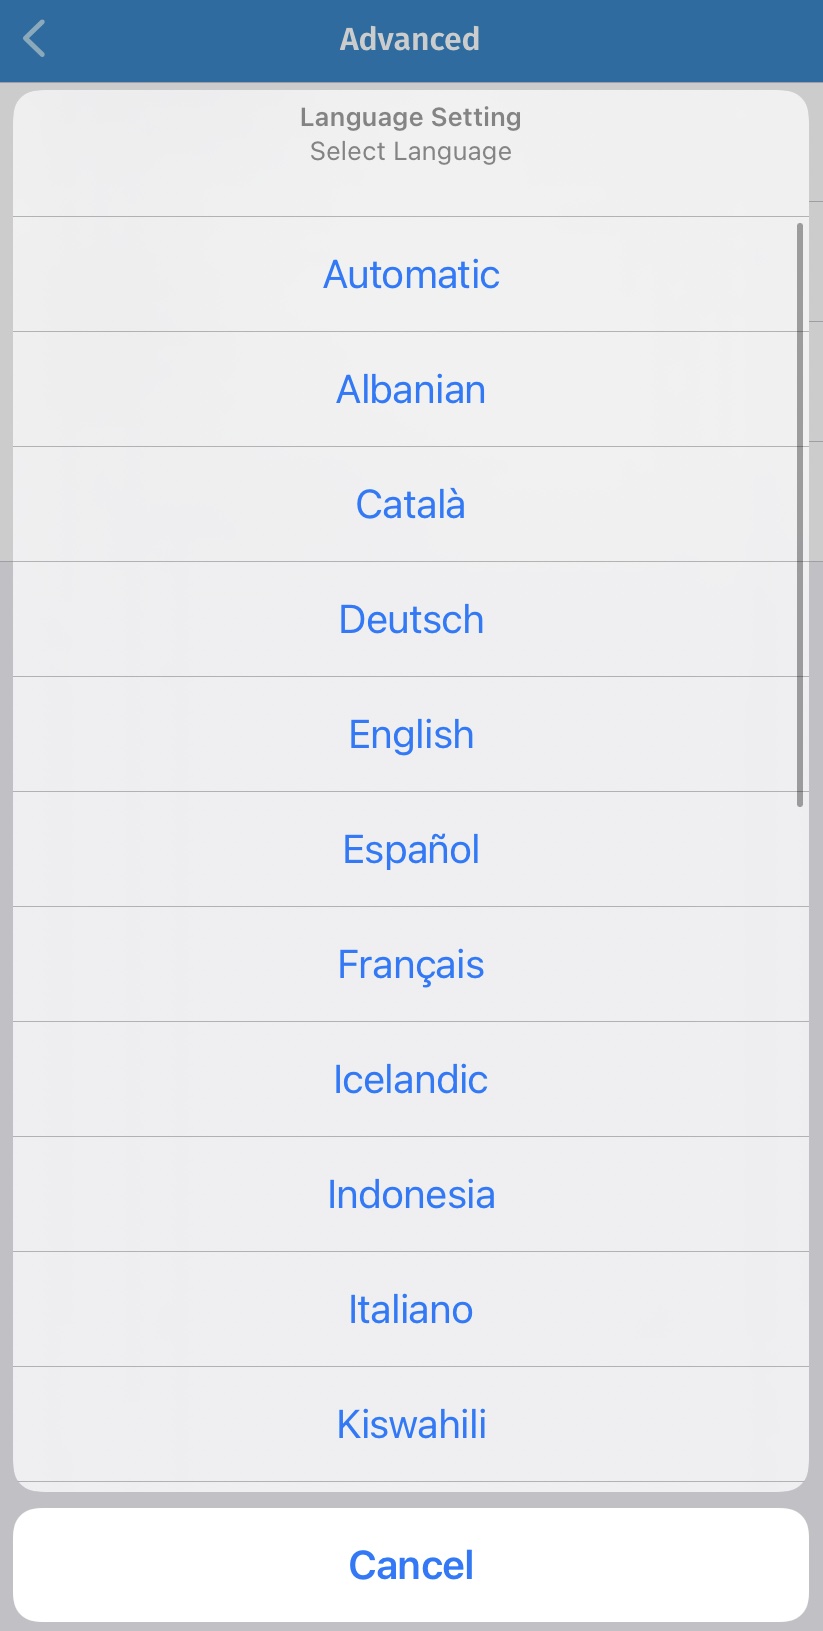823x1631 pixels.
Task: Tap the Advanced title in header
Action: 410,40
